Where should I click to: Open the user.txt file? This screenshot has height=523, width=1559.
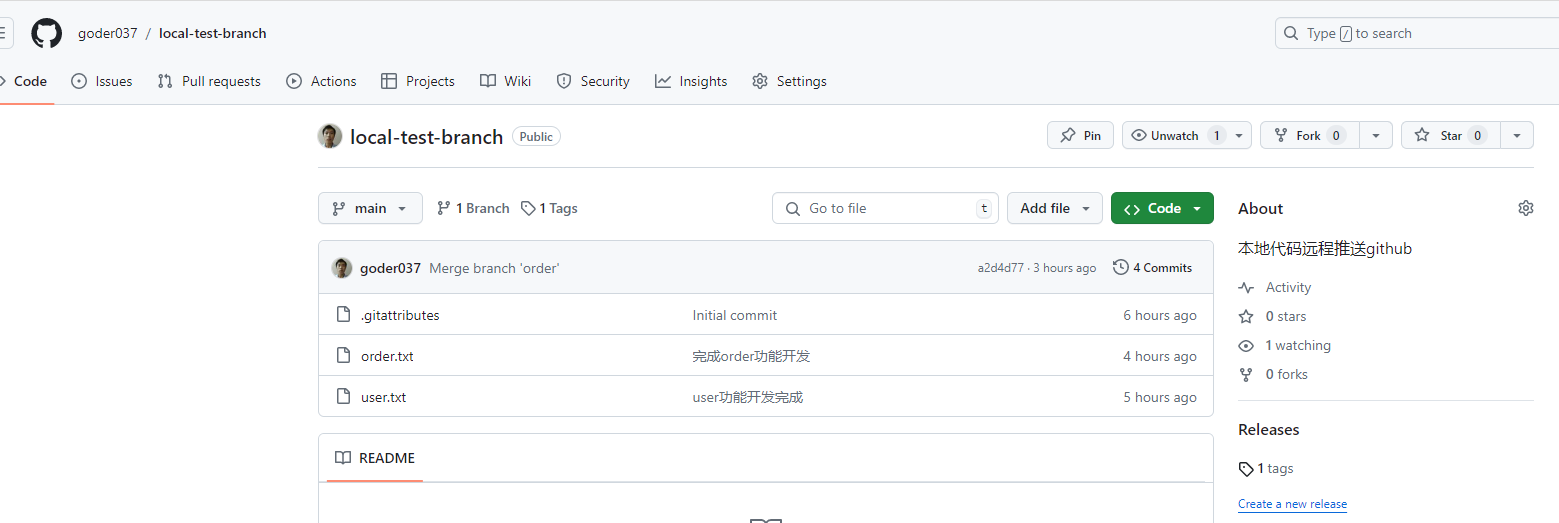click(383, 397)
